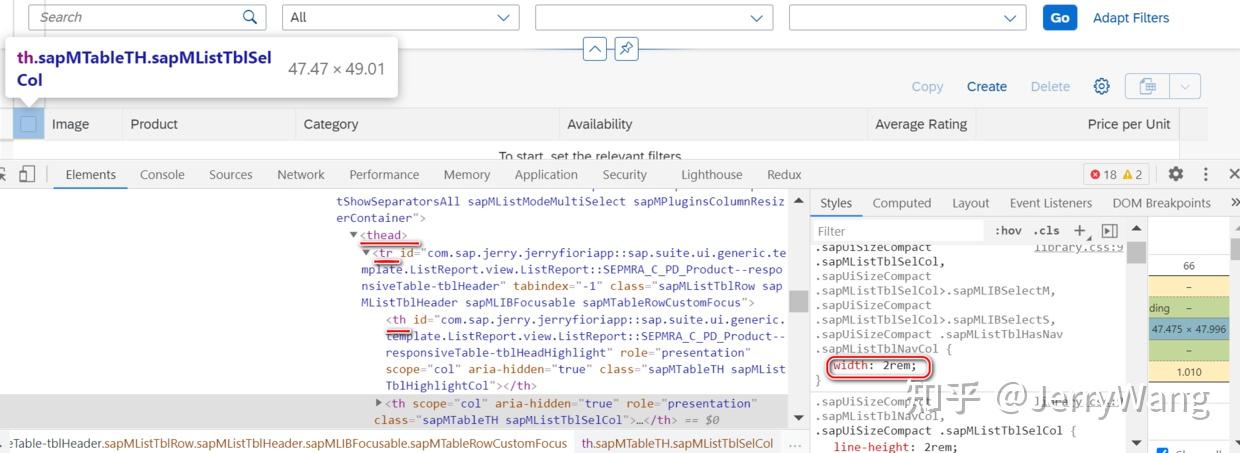Open table settings gear icon

[x=1101, y=87]
